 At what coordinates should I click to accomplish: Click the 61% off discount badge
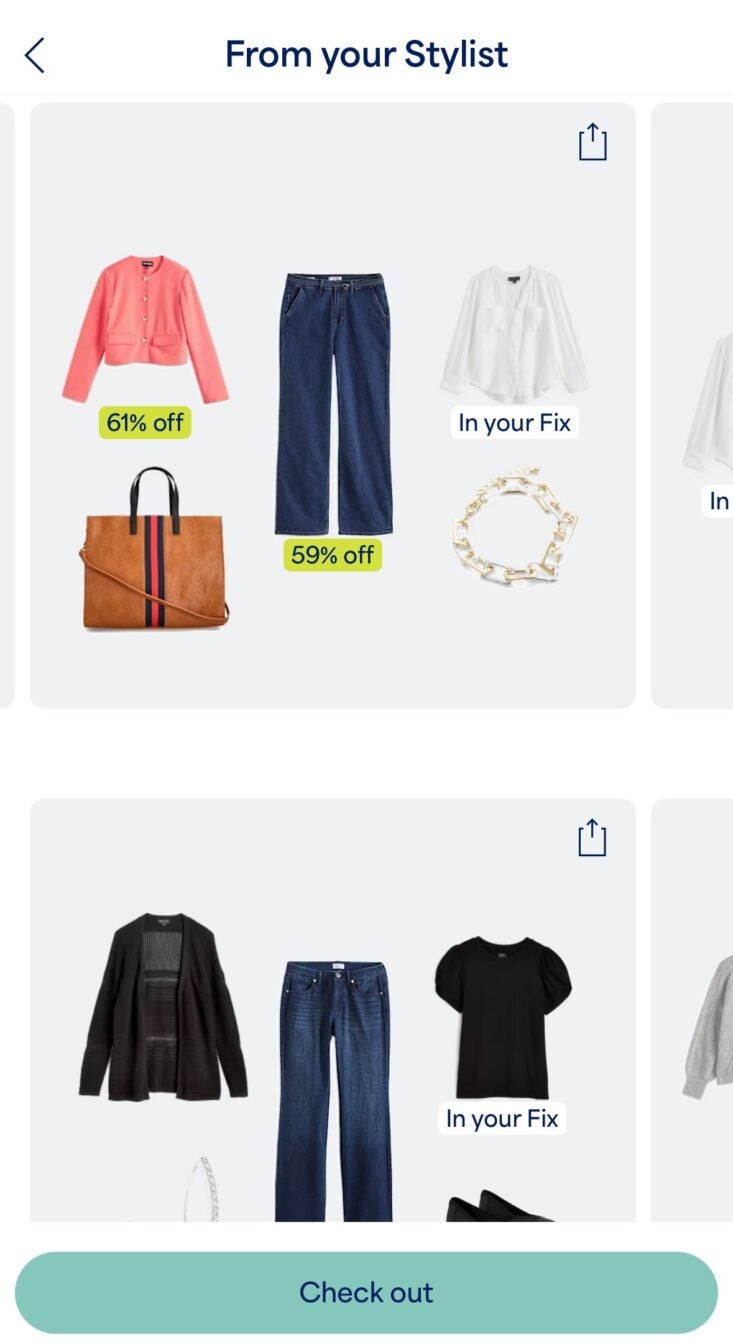145,423
